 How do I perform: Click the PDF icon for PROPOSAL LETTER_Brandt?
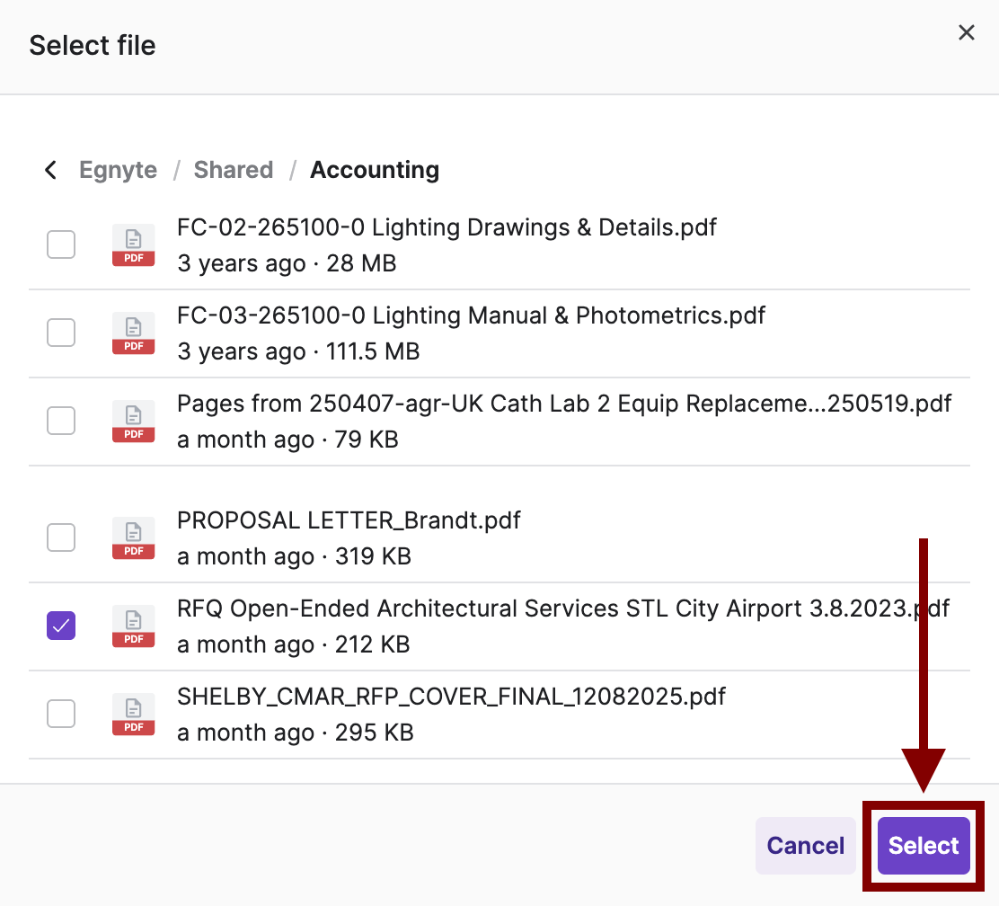pyautogui.click(x=133, y=538)
